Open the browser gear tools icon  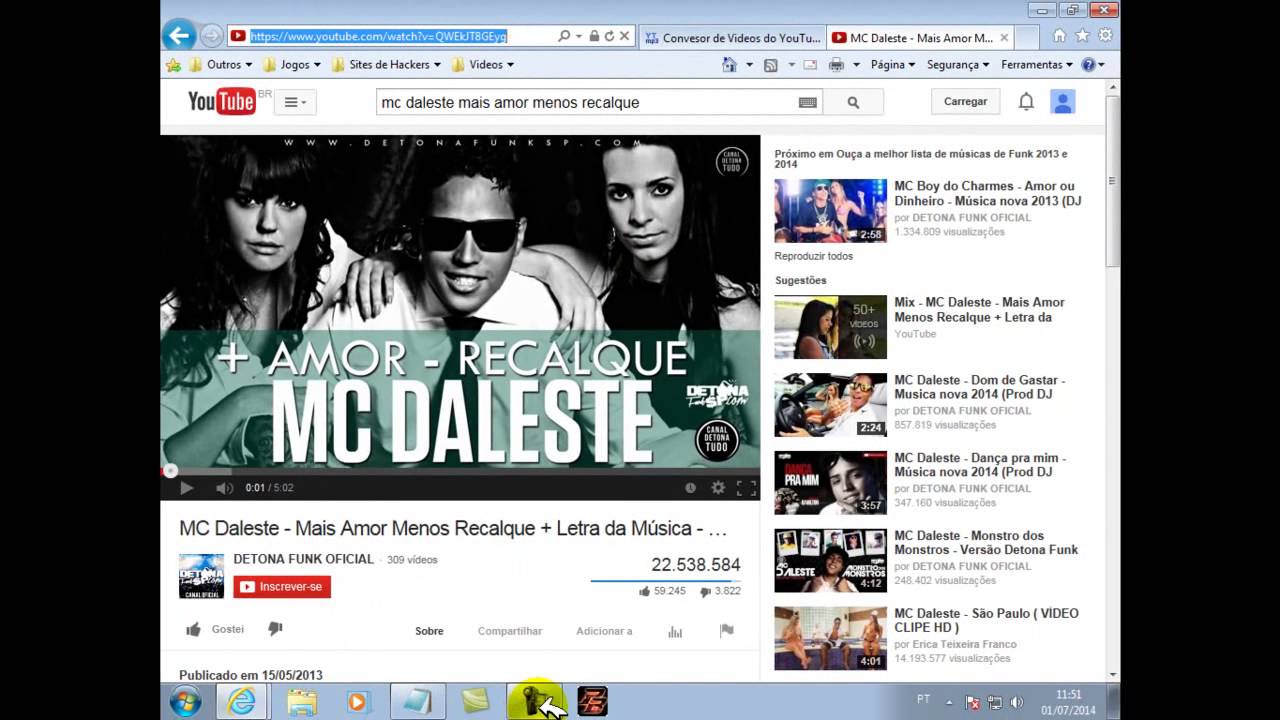(1105, 36)
